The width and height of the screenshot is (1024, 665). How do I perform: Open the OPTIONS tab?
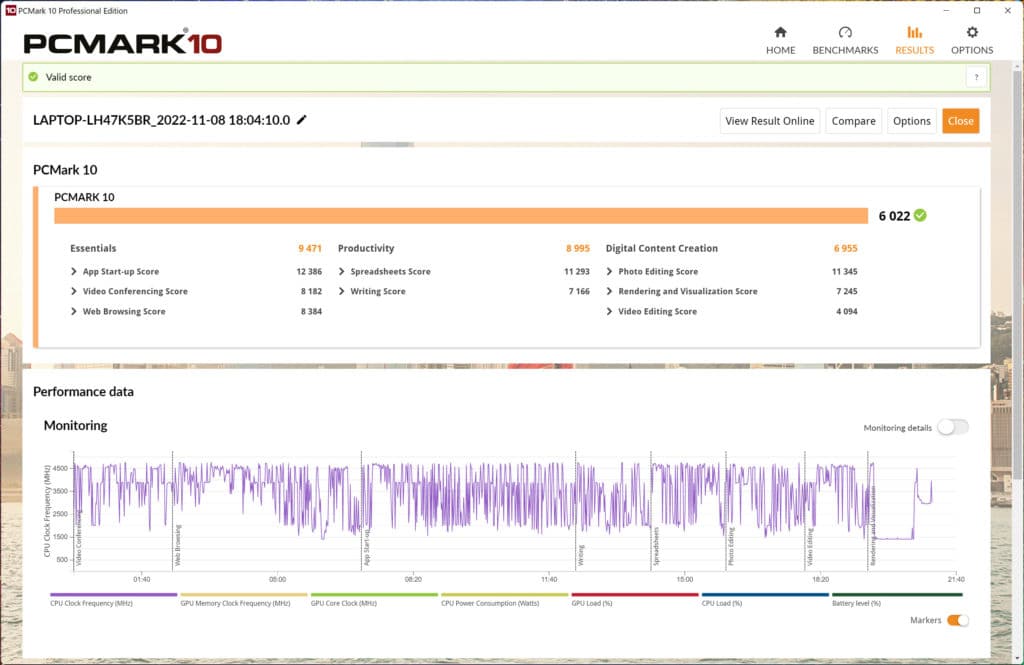pyautogui.click(x=972, y=41)
